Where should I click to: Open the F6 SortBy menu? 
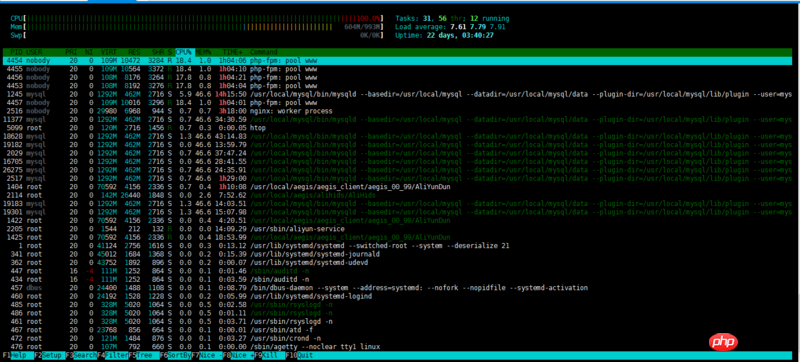176,355
